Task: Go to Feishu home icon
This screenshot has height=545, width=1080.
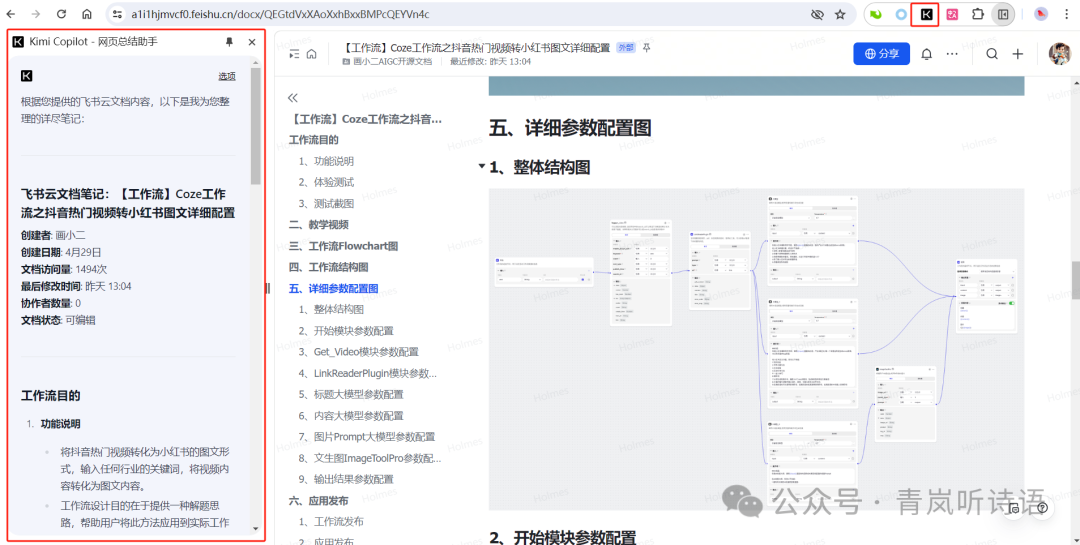Action: coord(311,54)
